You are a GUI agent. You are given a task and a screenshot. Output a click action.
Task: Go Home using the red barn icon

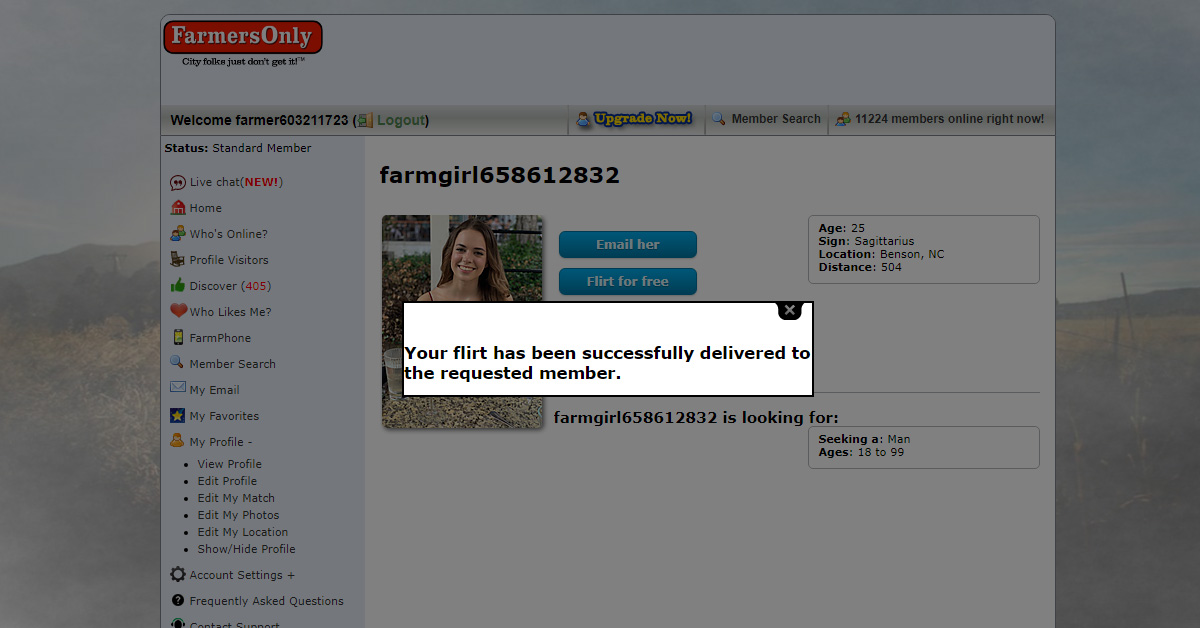pyautogui.click(x=178, y=208)
